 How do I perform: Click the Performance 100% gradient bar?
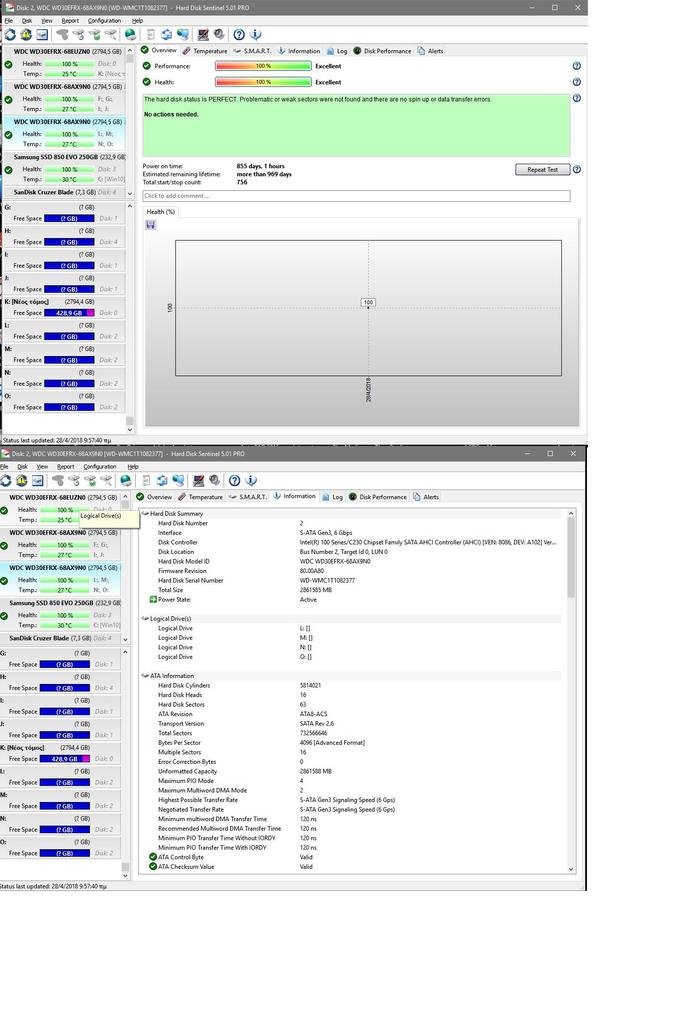pos(263,66)
